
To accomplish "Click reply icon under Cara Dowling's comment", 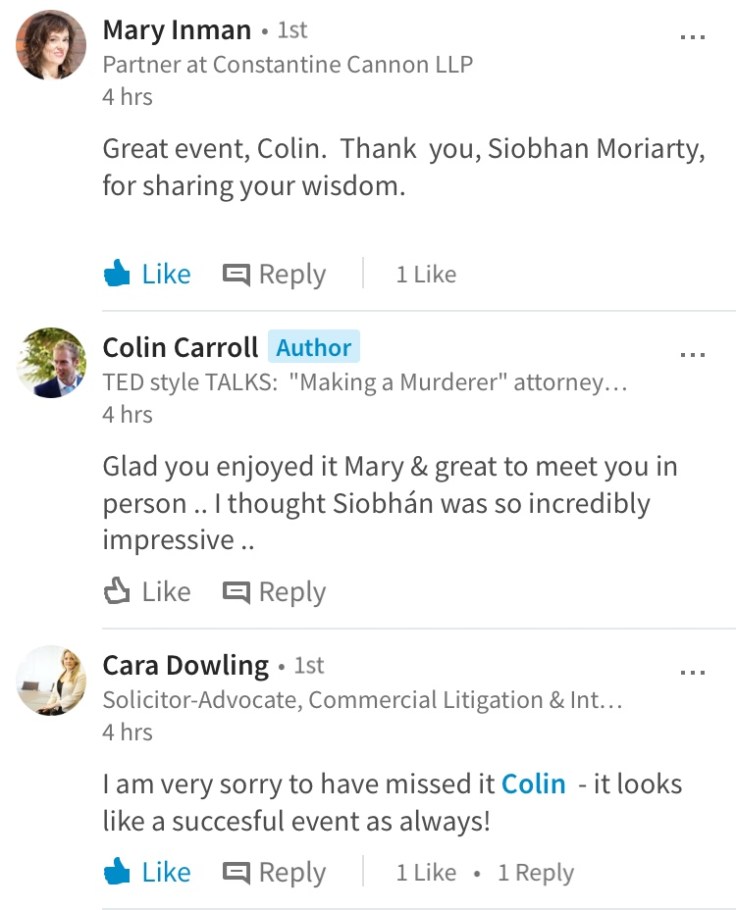I will click(236, 872).
